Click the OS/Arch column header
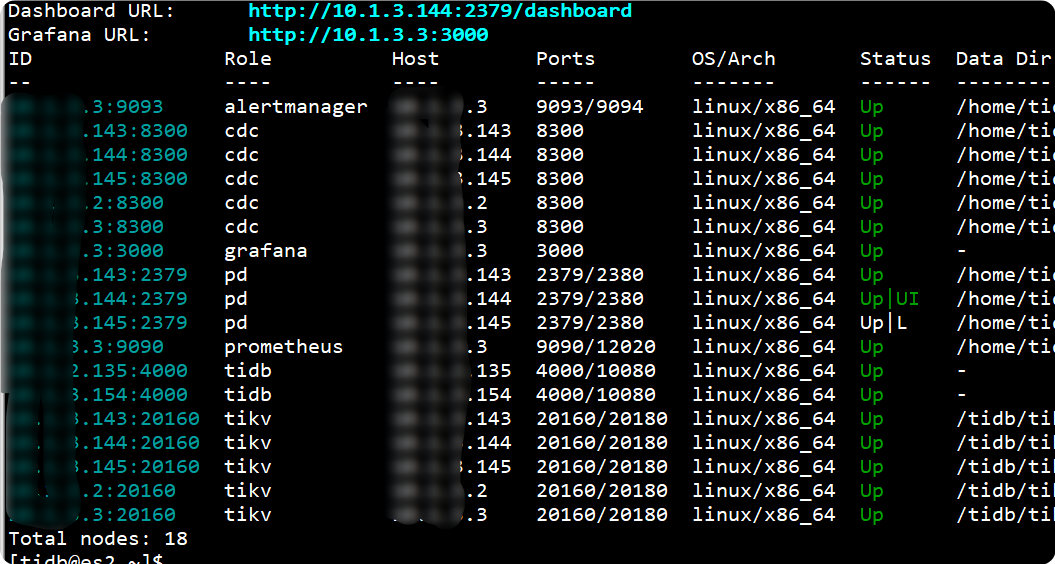Image resolution: width=1055 pixels, height=564 pixels. pyautogui.click(x=733, y=59)
